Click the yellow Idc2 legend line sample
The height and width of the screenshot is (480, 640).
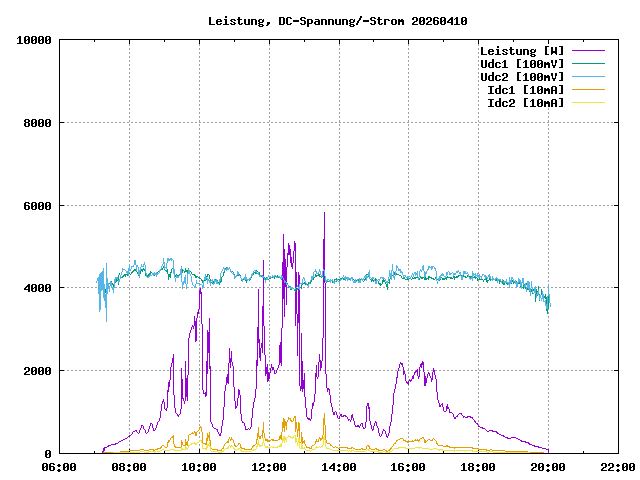[x=588, y=103]
